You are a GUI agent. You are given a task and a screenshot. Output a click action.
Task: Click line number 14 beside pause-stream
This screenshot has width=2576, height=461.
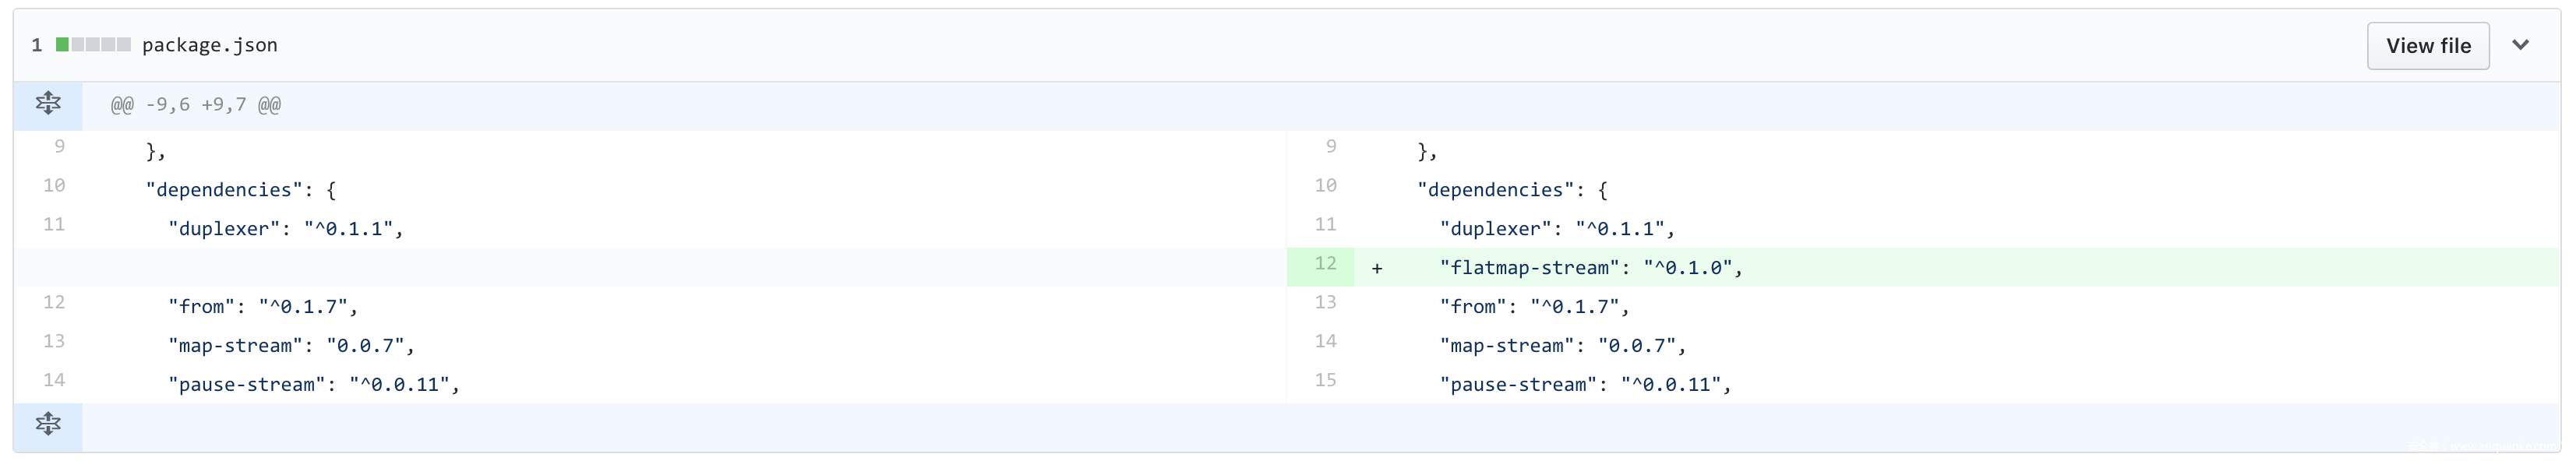click(54, 381)
